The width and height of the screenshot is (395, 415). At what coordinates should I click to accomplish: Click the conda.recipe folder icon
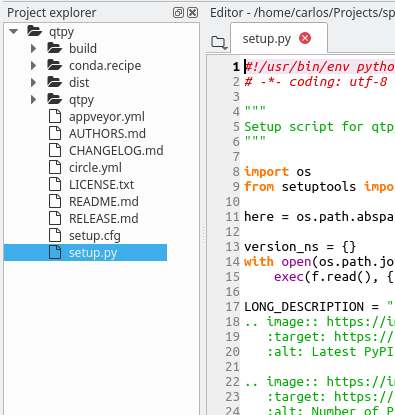click(55, 65)
